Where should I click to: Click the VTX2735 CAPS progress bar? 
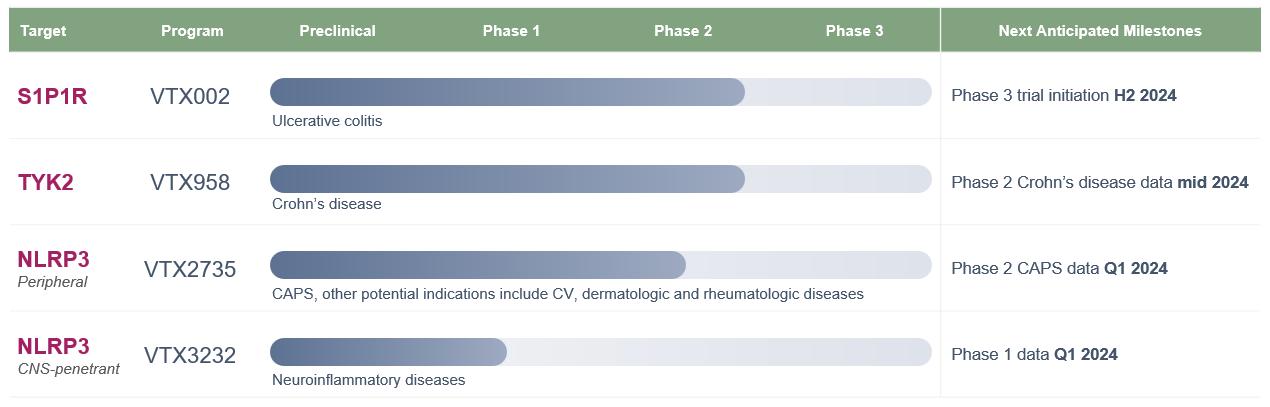click(478, 265)
